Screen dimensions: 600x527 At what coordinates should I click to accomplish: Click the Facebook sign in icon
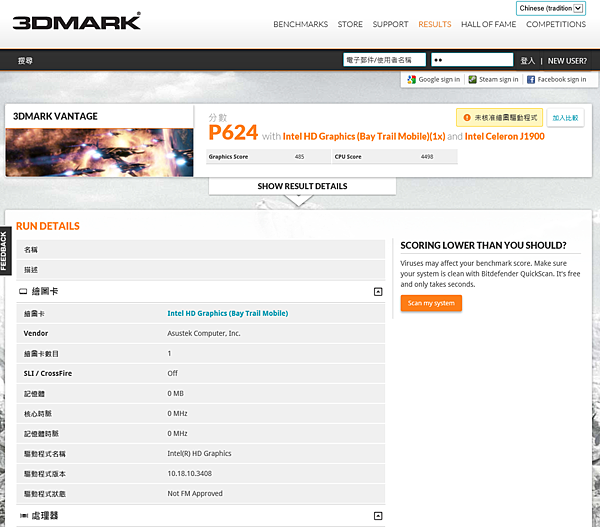[531, 79]
